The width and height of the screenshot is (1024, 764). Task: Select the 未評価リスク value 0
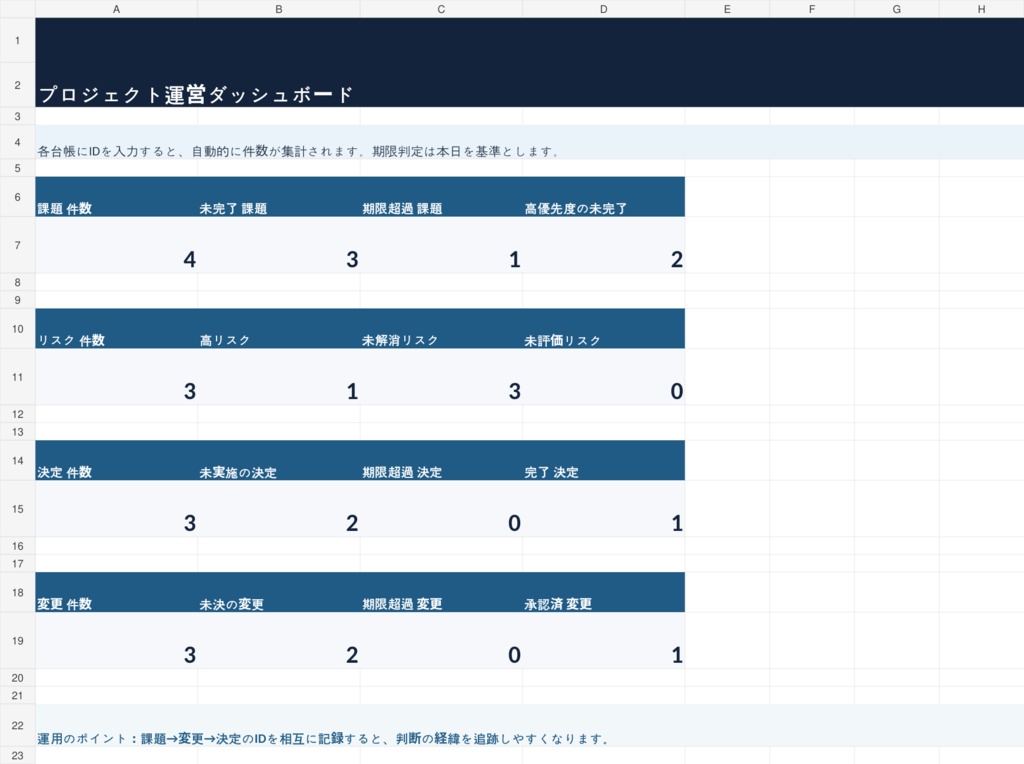pyautogui.click(x=603, y=377)
